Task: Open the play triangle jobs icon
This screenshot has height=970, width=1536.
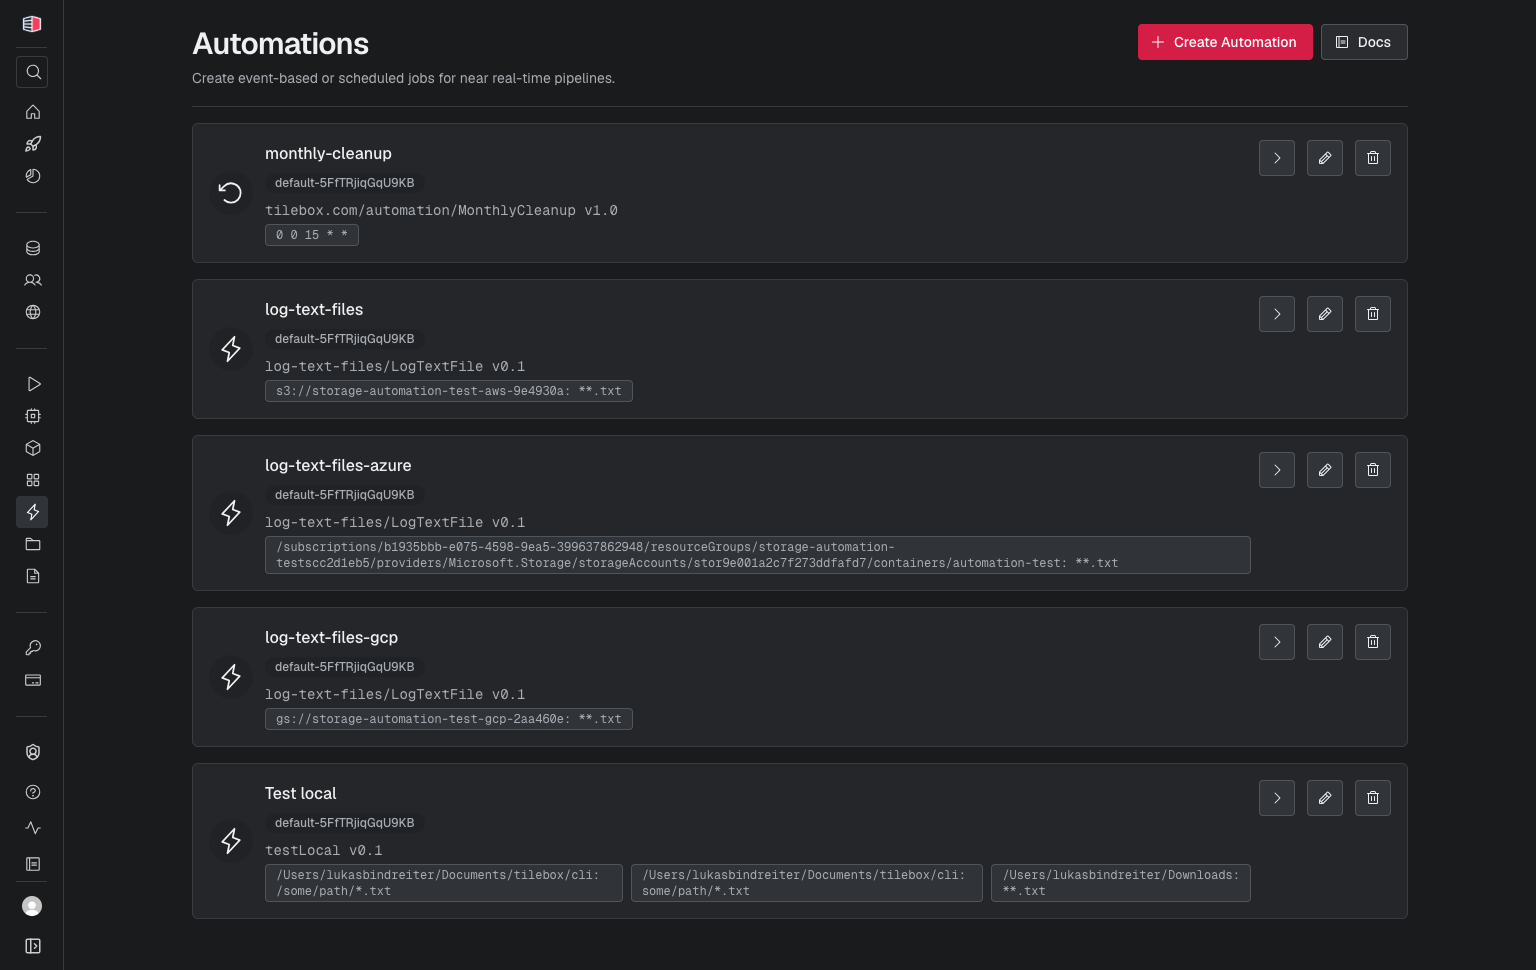Action: point(32,384)
